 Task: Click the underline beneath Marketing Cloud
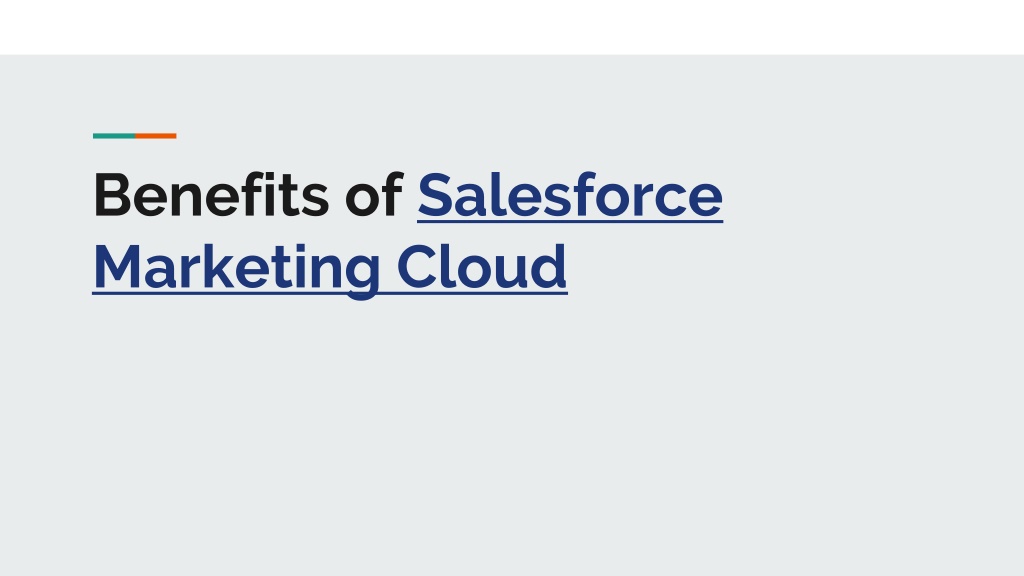330,294
